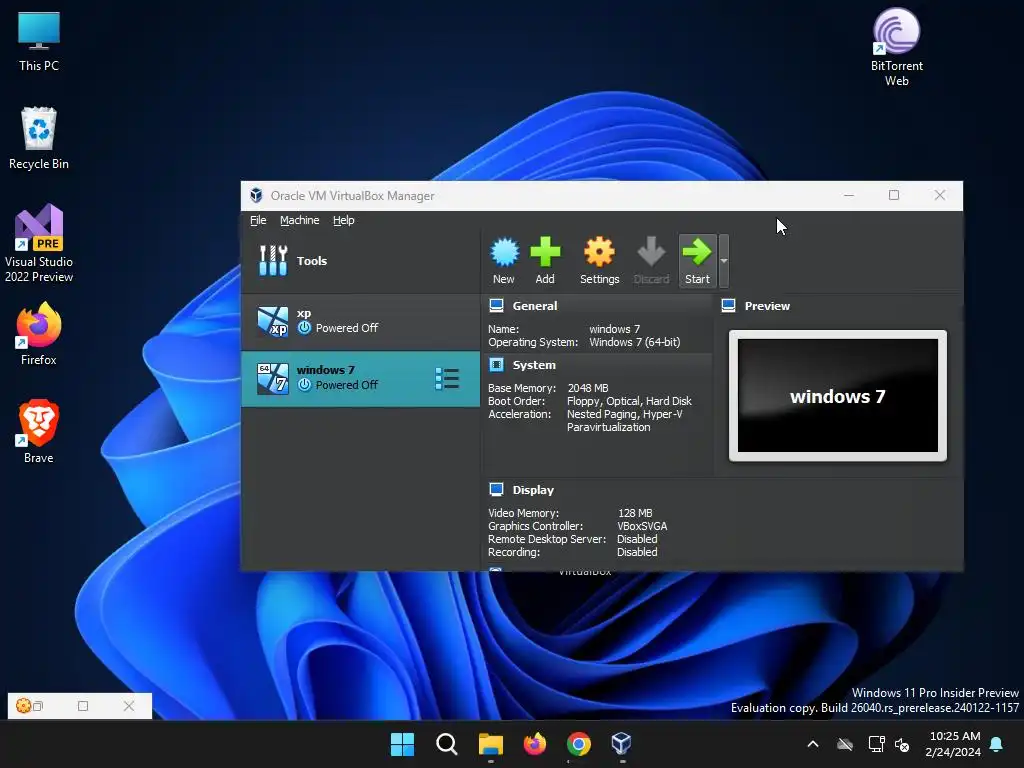Close the small minimized window at bottom-left
The image size is (1024, 768).
click(129, 706)
